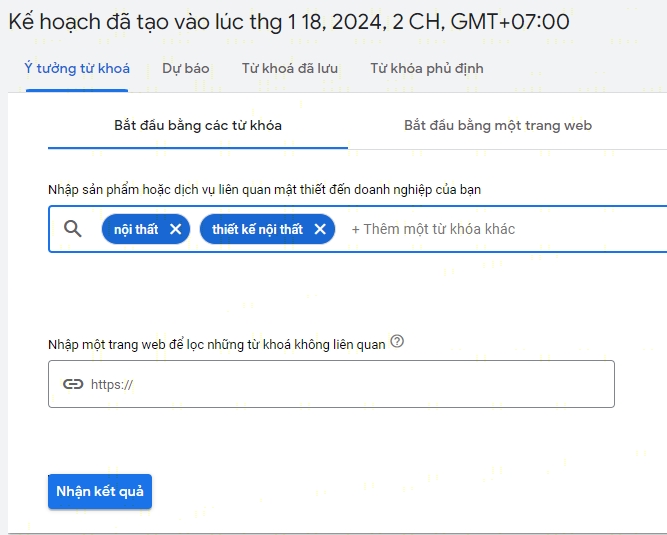
Task: Click the help question mark icon
Action: point(397,342)
